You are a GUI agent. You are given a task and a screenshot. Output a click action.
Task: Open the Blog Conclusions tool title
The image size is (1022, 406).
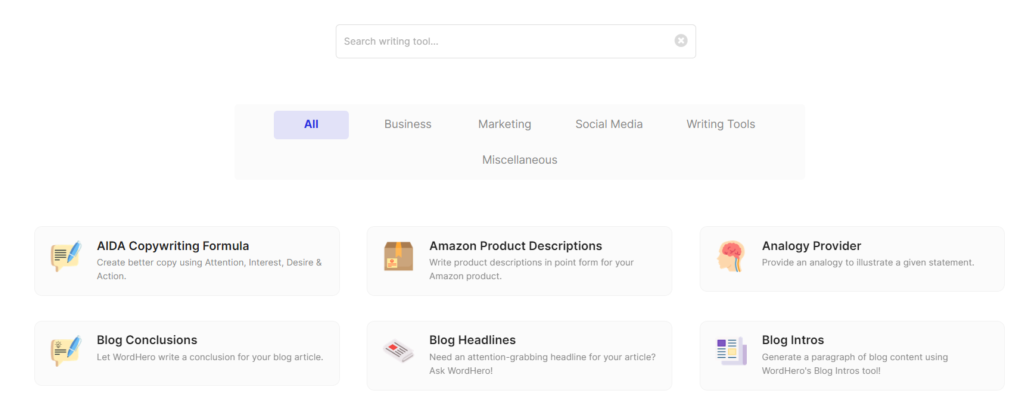[147, 340]
